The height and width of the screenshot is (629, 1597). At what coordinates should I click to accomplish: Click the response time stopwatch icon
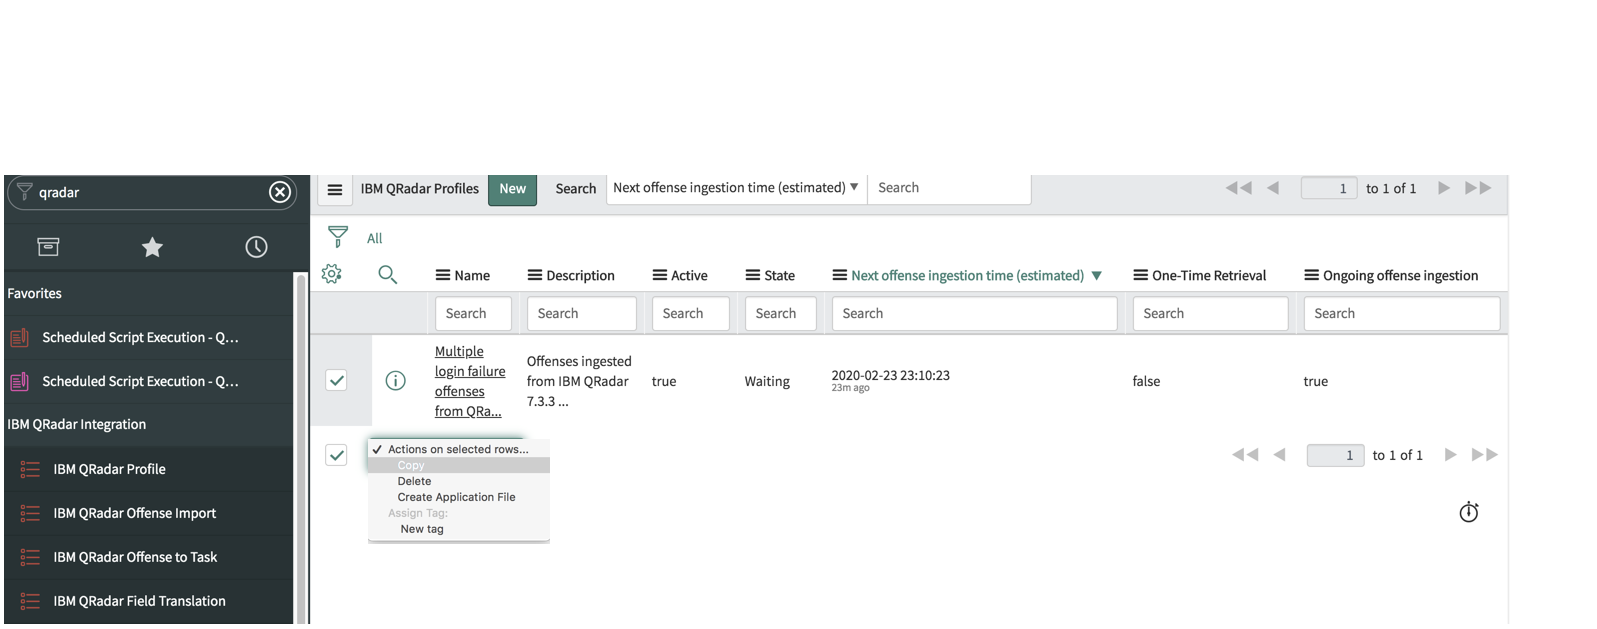point(1469,512)
